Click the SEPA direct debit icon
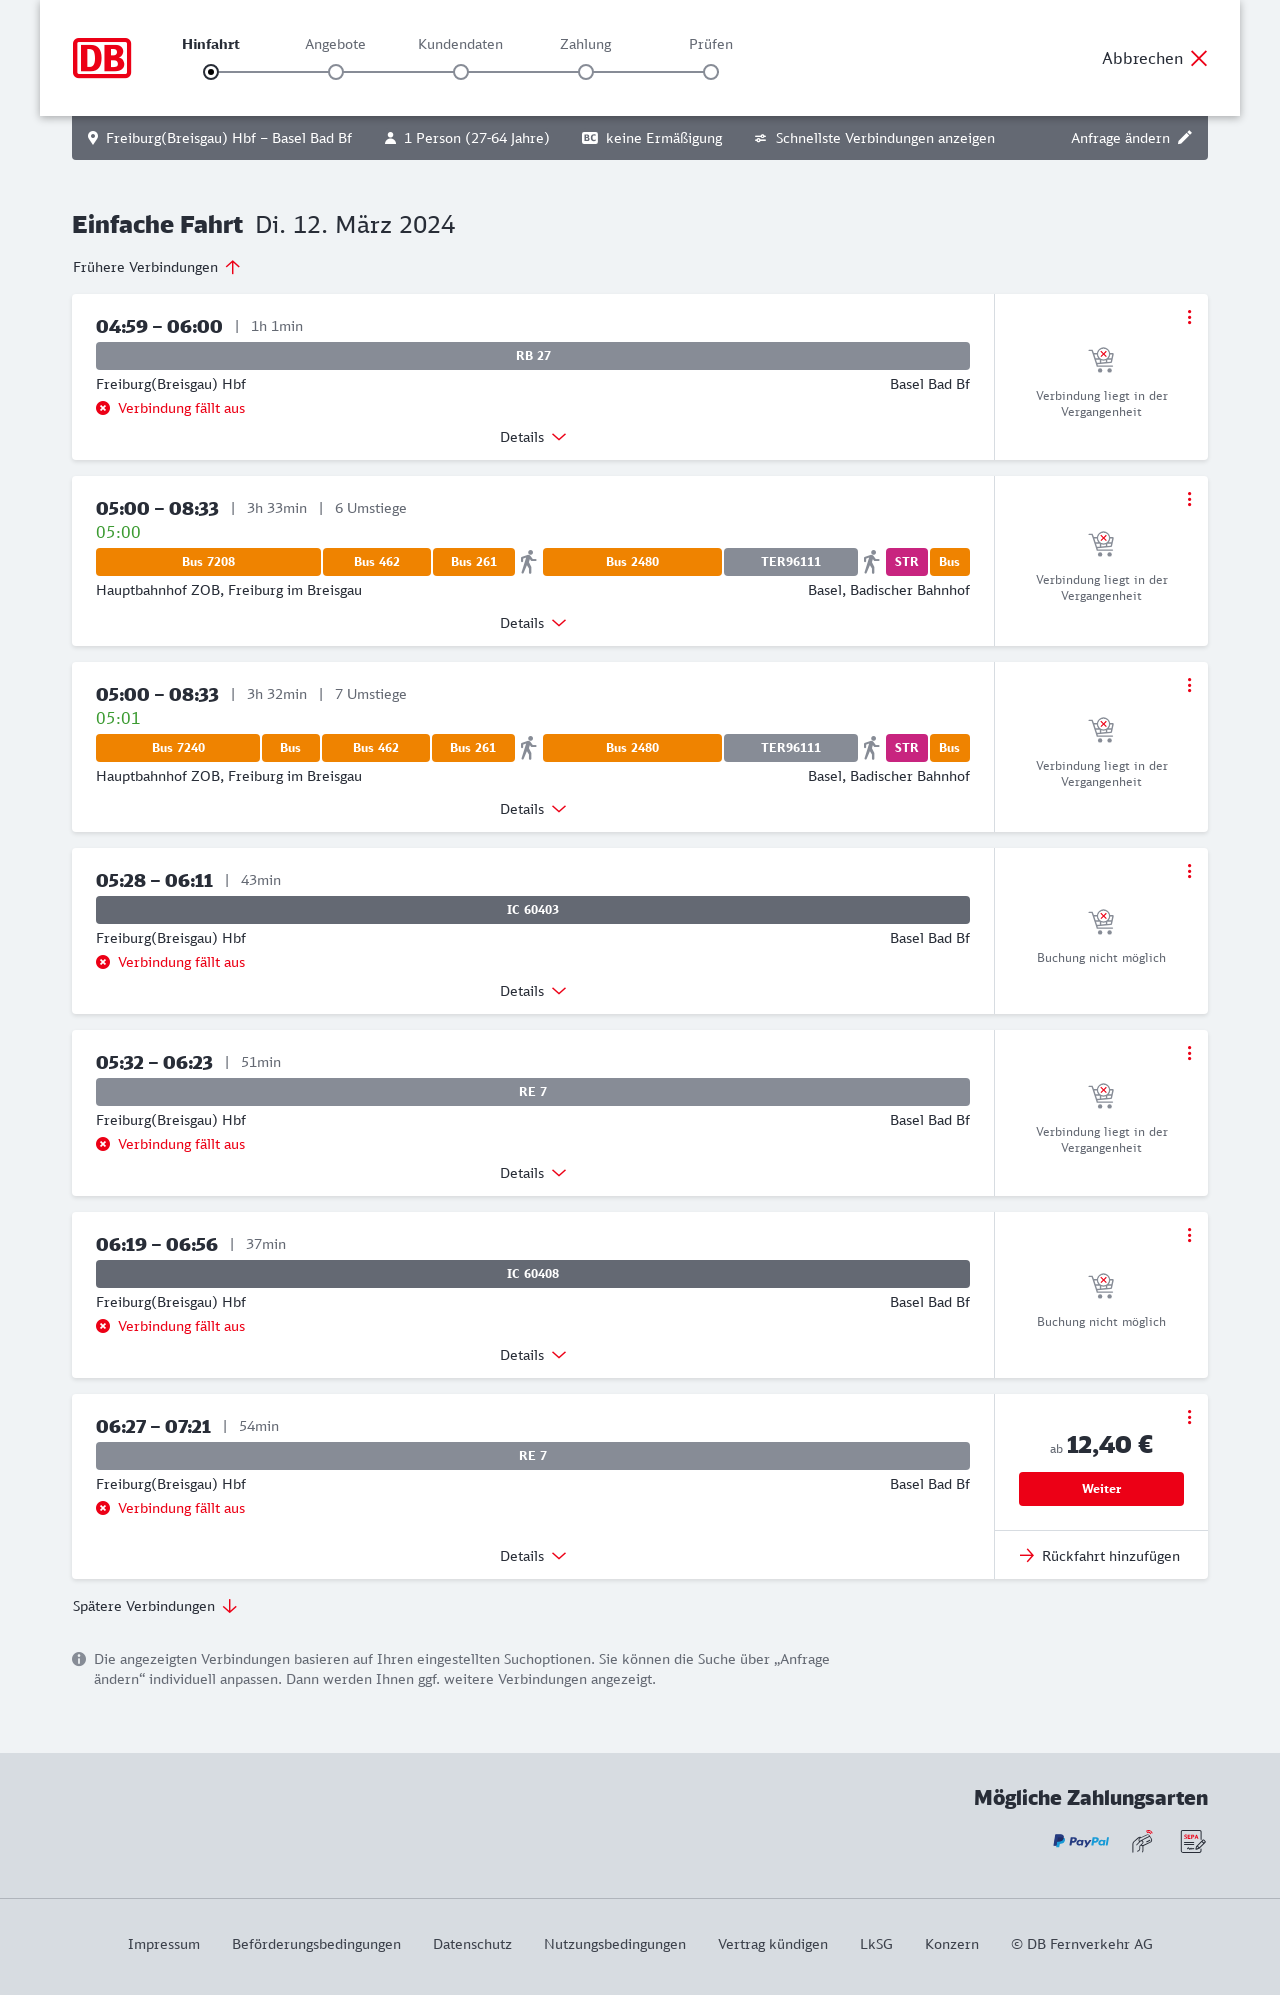 (x=1193, y=1841)
